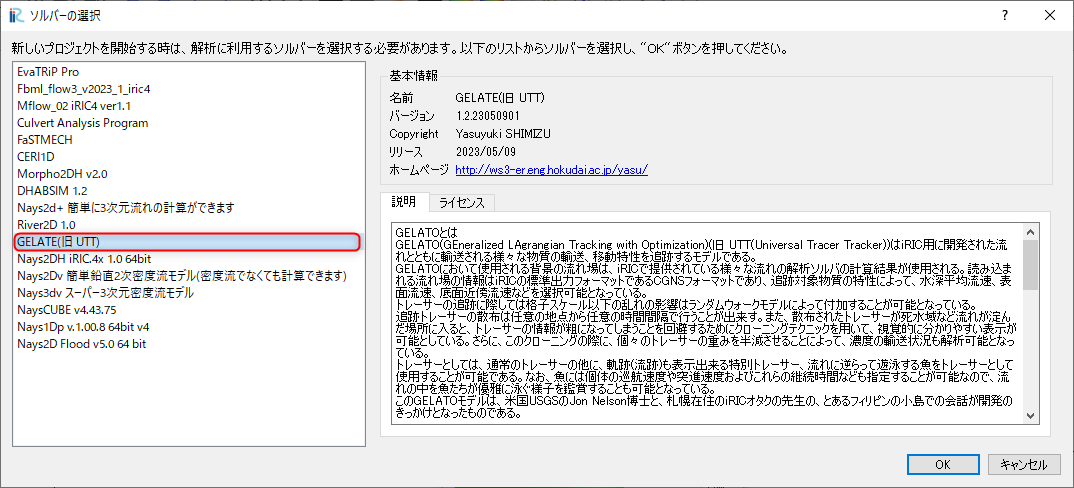
Task: Select Nays2d+ 簡単に3次元流れ solver
Action: click(188, 208)
